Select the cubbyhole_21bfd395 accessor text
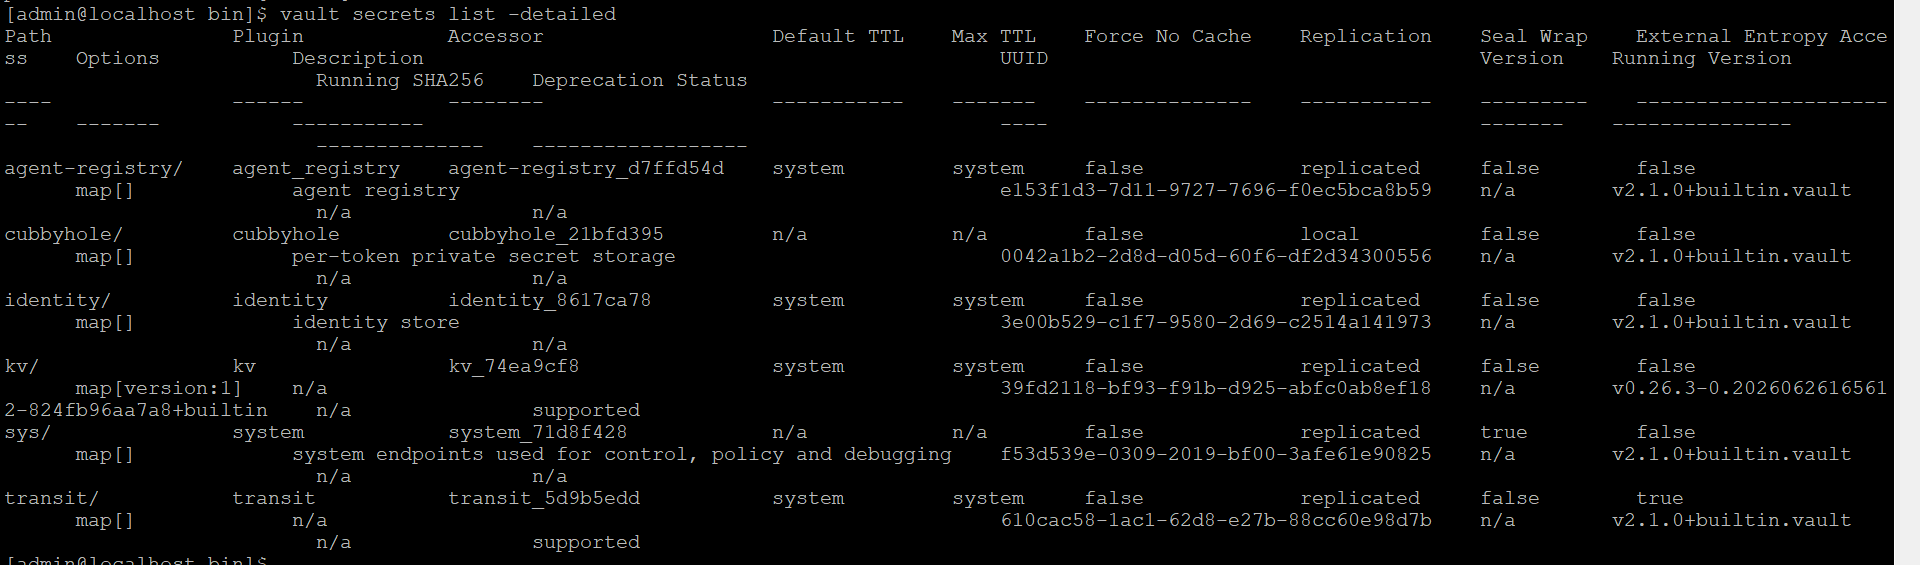The image size is (1920, 565). coord(556,234)
